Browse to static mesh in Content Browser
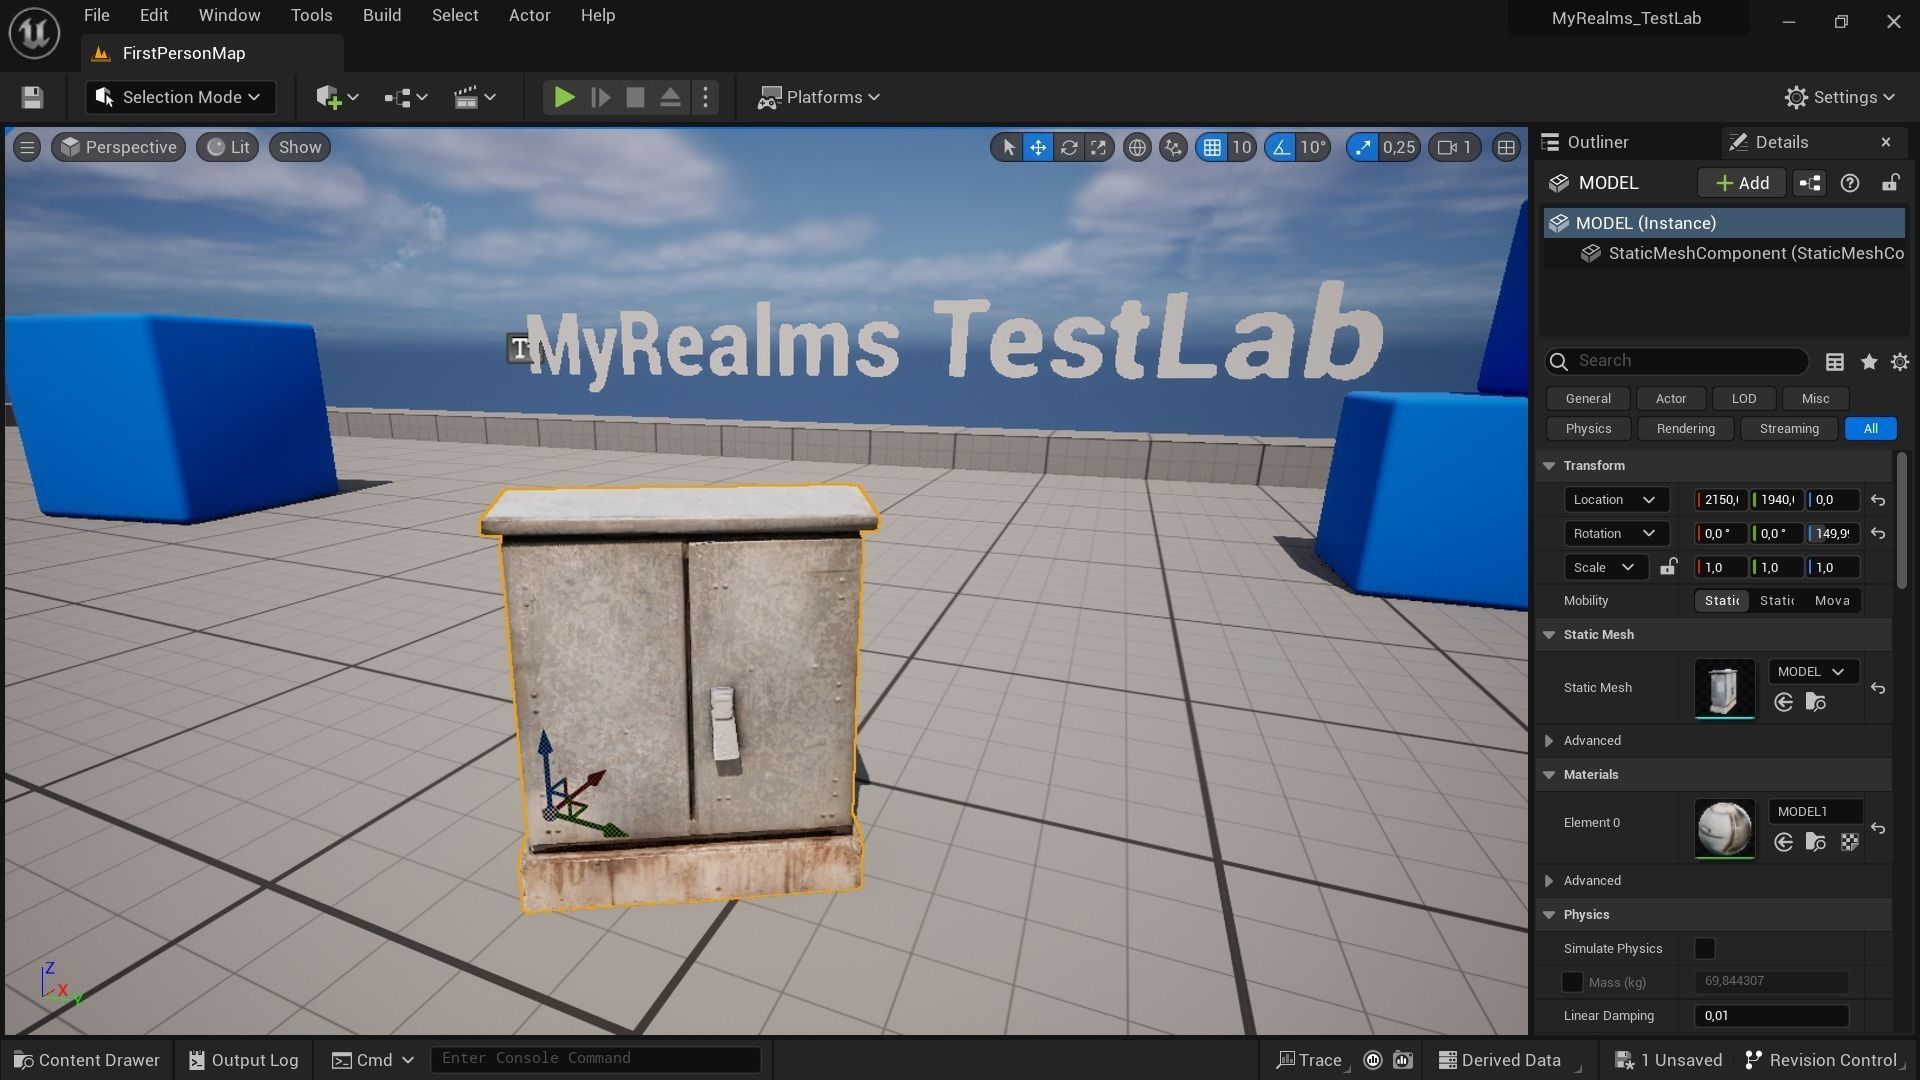The height and width of the screenshot is (1080, 1920). point(1815,702)
